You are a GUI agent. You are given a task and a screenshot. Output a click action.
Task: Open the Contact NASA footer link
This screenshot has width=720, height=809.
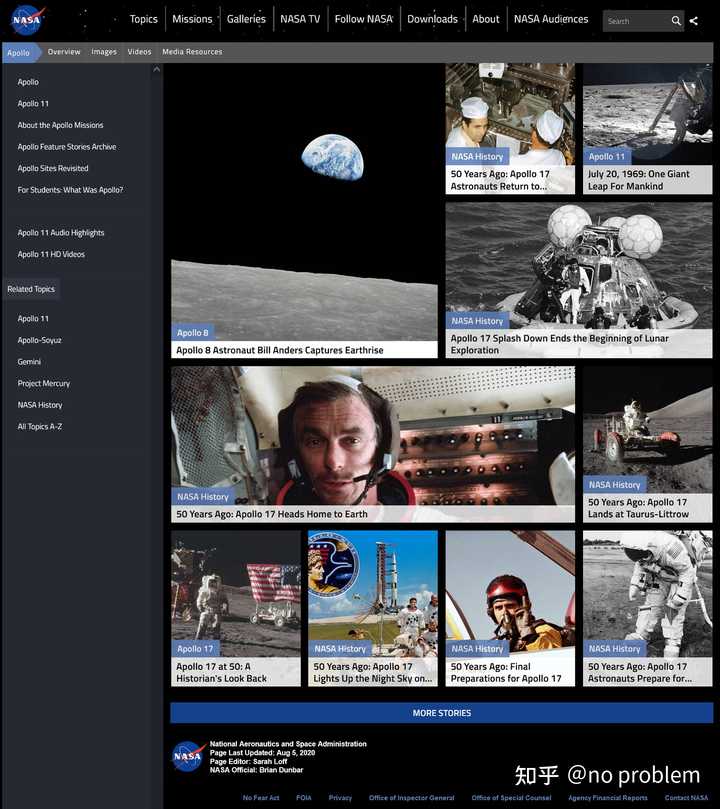pyautogui.click(x=686, y=798)
